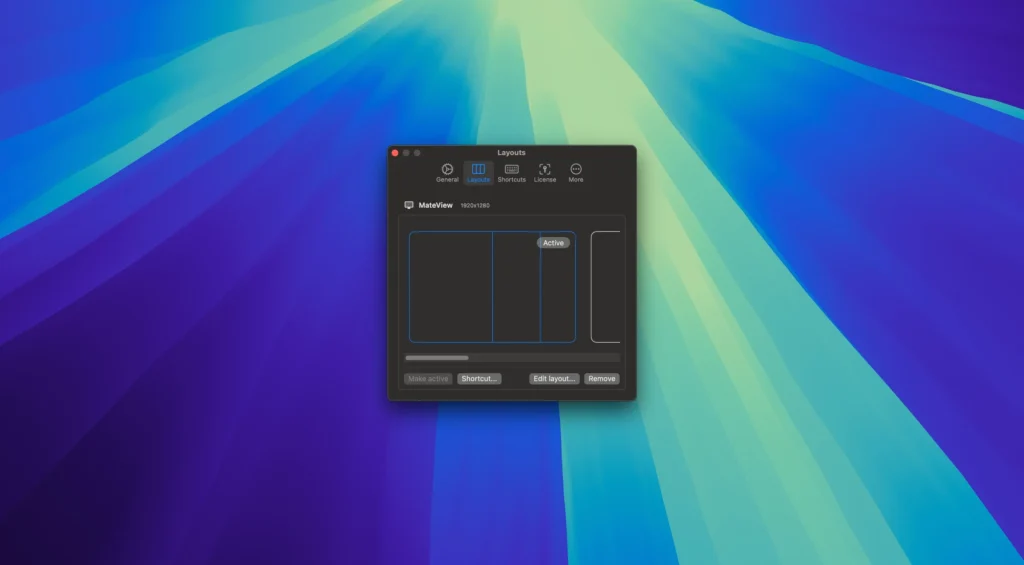Click the horizontal scrollbar thumb under layouts
Screen dimensions: 1024x565
437,358
